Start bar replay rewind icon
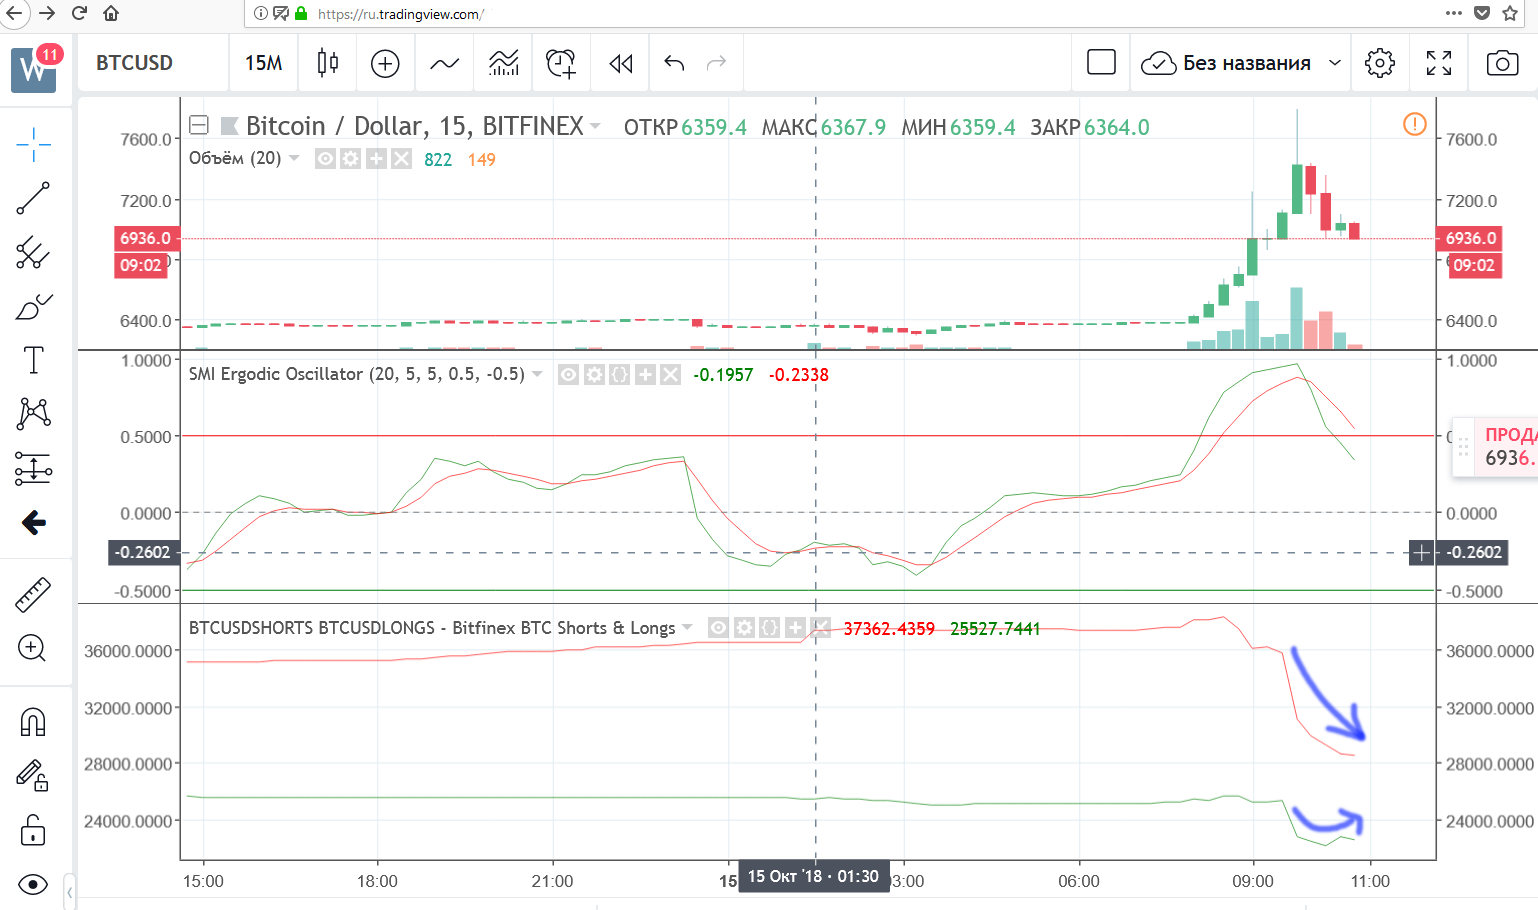 tap(621, 64)
